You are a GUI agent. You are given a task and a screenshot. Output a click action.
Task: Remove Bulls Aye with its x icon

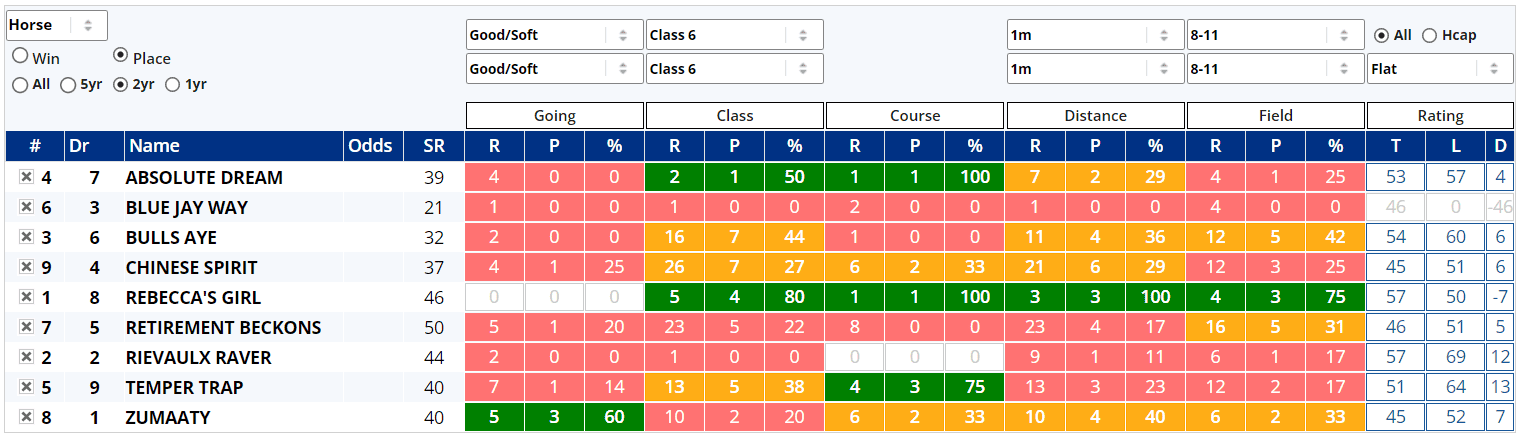tap(27, 237)
